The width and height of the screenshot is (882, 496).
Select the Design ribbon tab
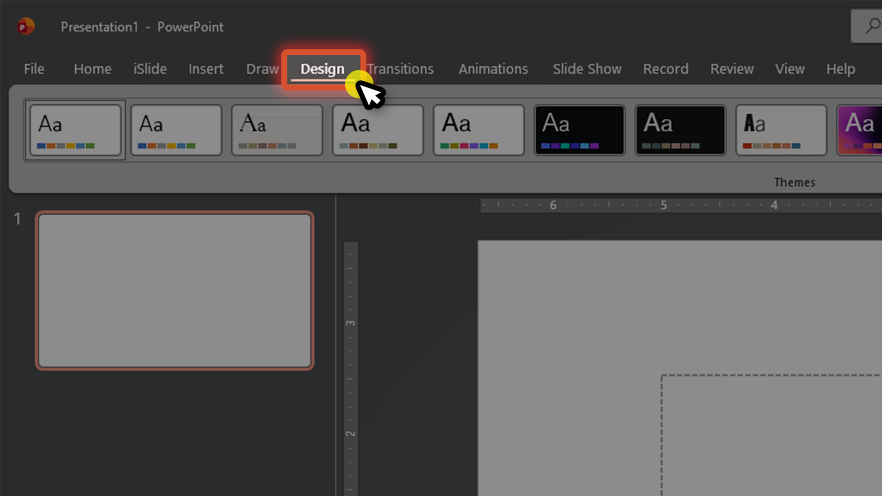click(322, 69)
